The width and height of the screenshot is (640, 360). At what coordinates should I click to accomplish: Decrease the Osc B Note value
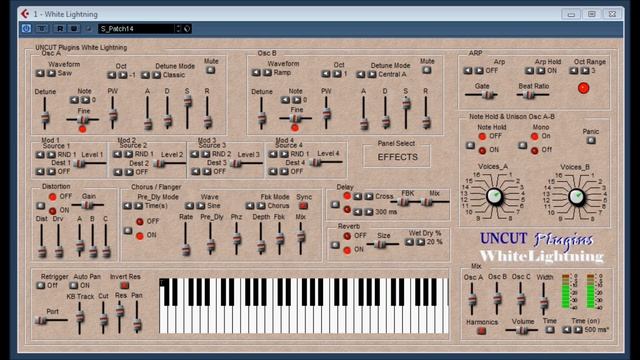coord(285,100)
